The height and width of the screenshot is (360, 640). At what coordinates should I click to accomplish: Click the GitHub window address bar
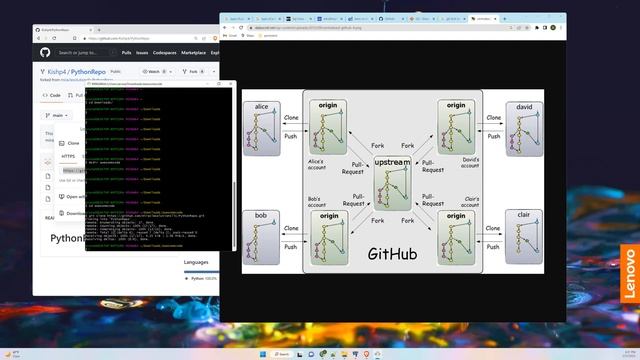click(x=139, y=38)
